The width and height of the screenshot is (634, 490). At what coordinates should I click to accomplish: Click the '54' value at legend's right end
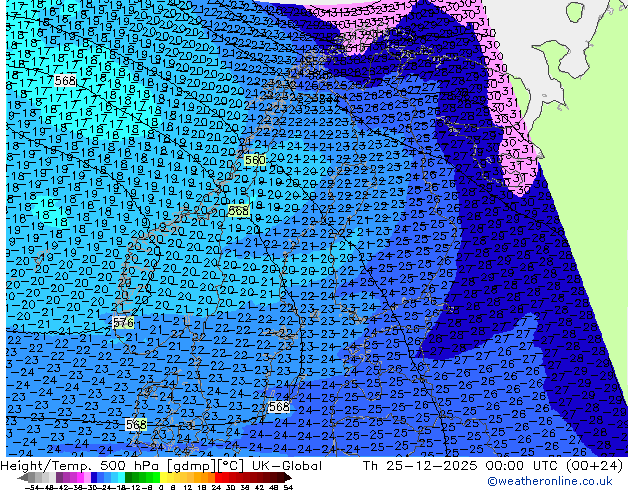pyautogui.click(x=288, y=487)
